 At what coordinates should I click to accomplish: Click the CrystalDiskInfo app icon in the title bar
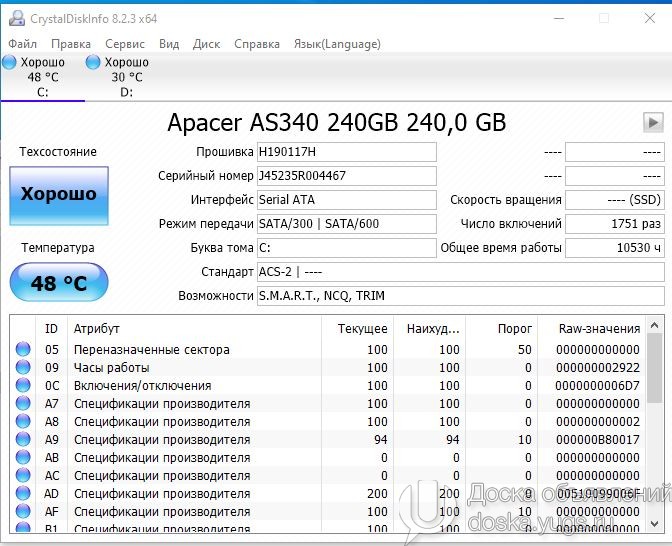(17, 18)
